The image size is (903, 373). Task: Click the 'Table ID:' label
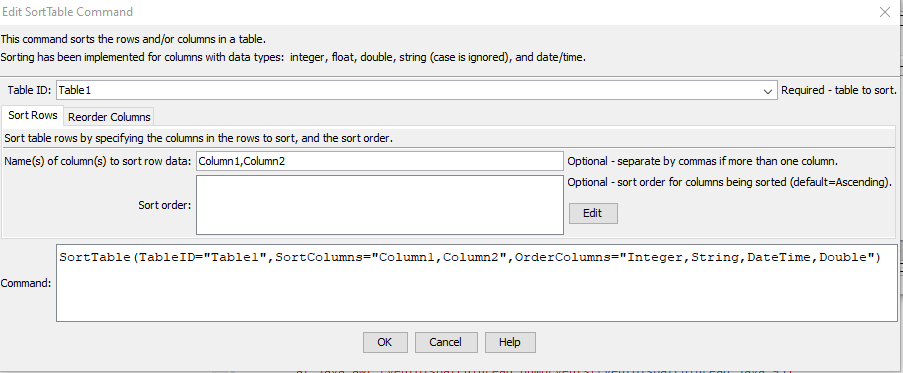pos(29,90)
